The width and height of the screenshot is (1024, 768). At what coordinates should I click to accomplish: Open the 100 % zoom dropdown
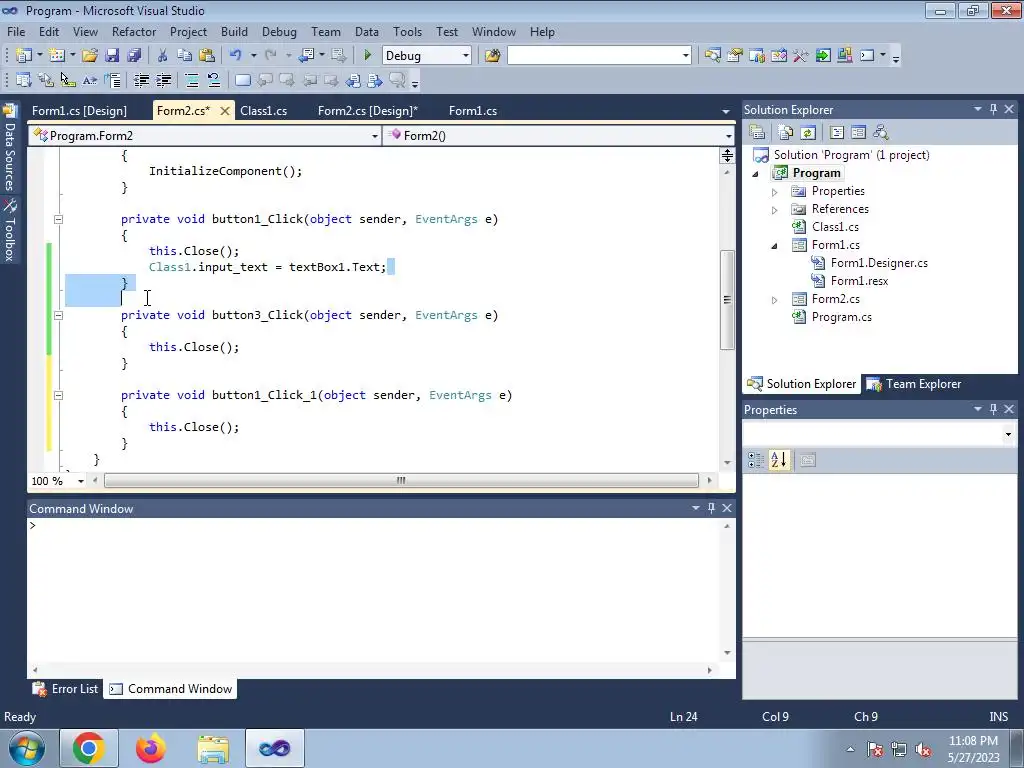coord(80,481)
